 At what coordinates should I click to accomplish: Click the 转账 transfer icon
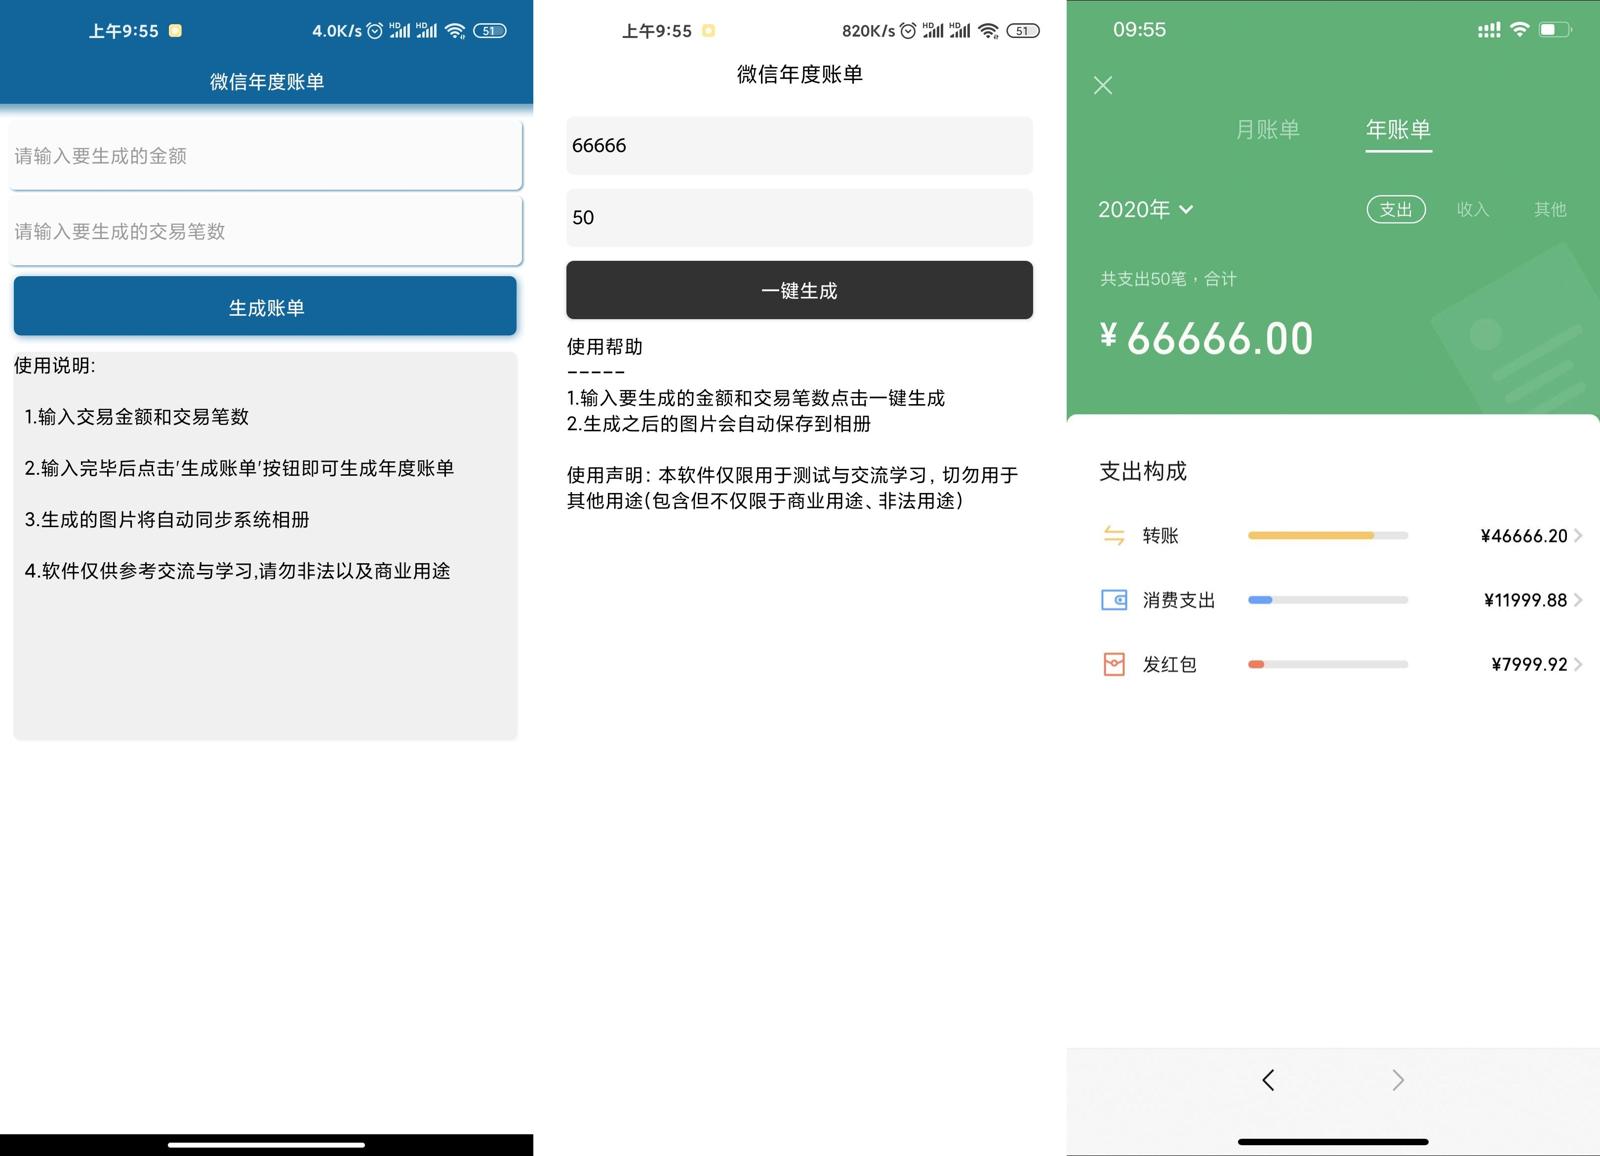pos(1114,536)
